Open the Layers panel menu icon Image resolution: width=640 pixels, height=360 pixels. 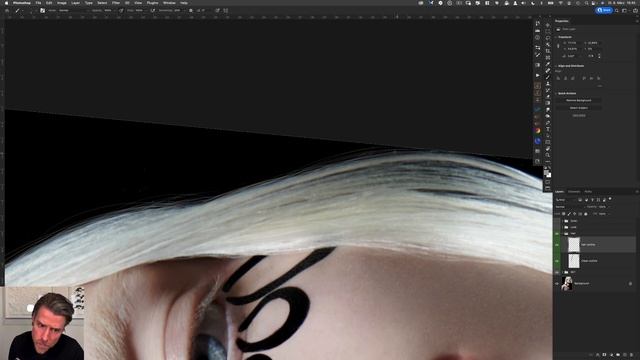tap(637, 191)
